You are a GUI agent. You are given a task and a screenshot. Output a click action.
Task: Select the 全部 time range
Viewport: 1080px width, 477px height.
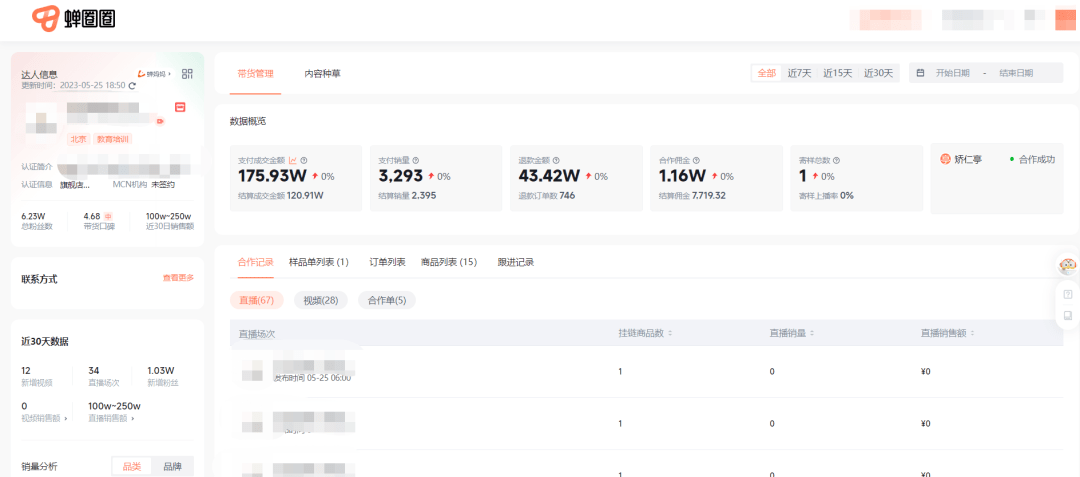pos(767,73)
